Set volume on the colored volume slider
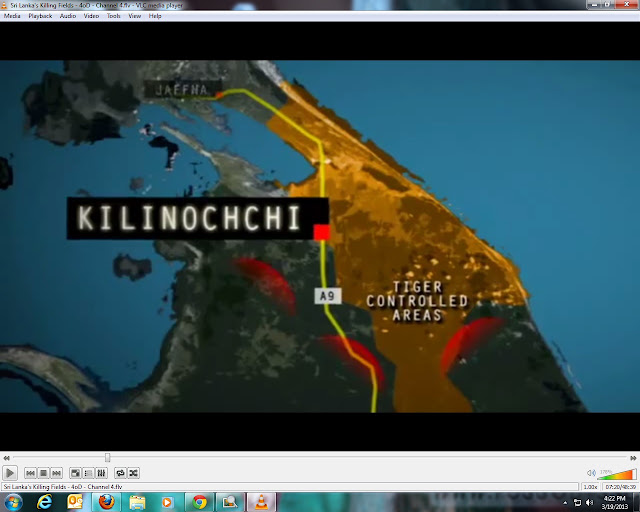 [x=616, y=474]
